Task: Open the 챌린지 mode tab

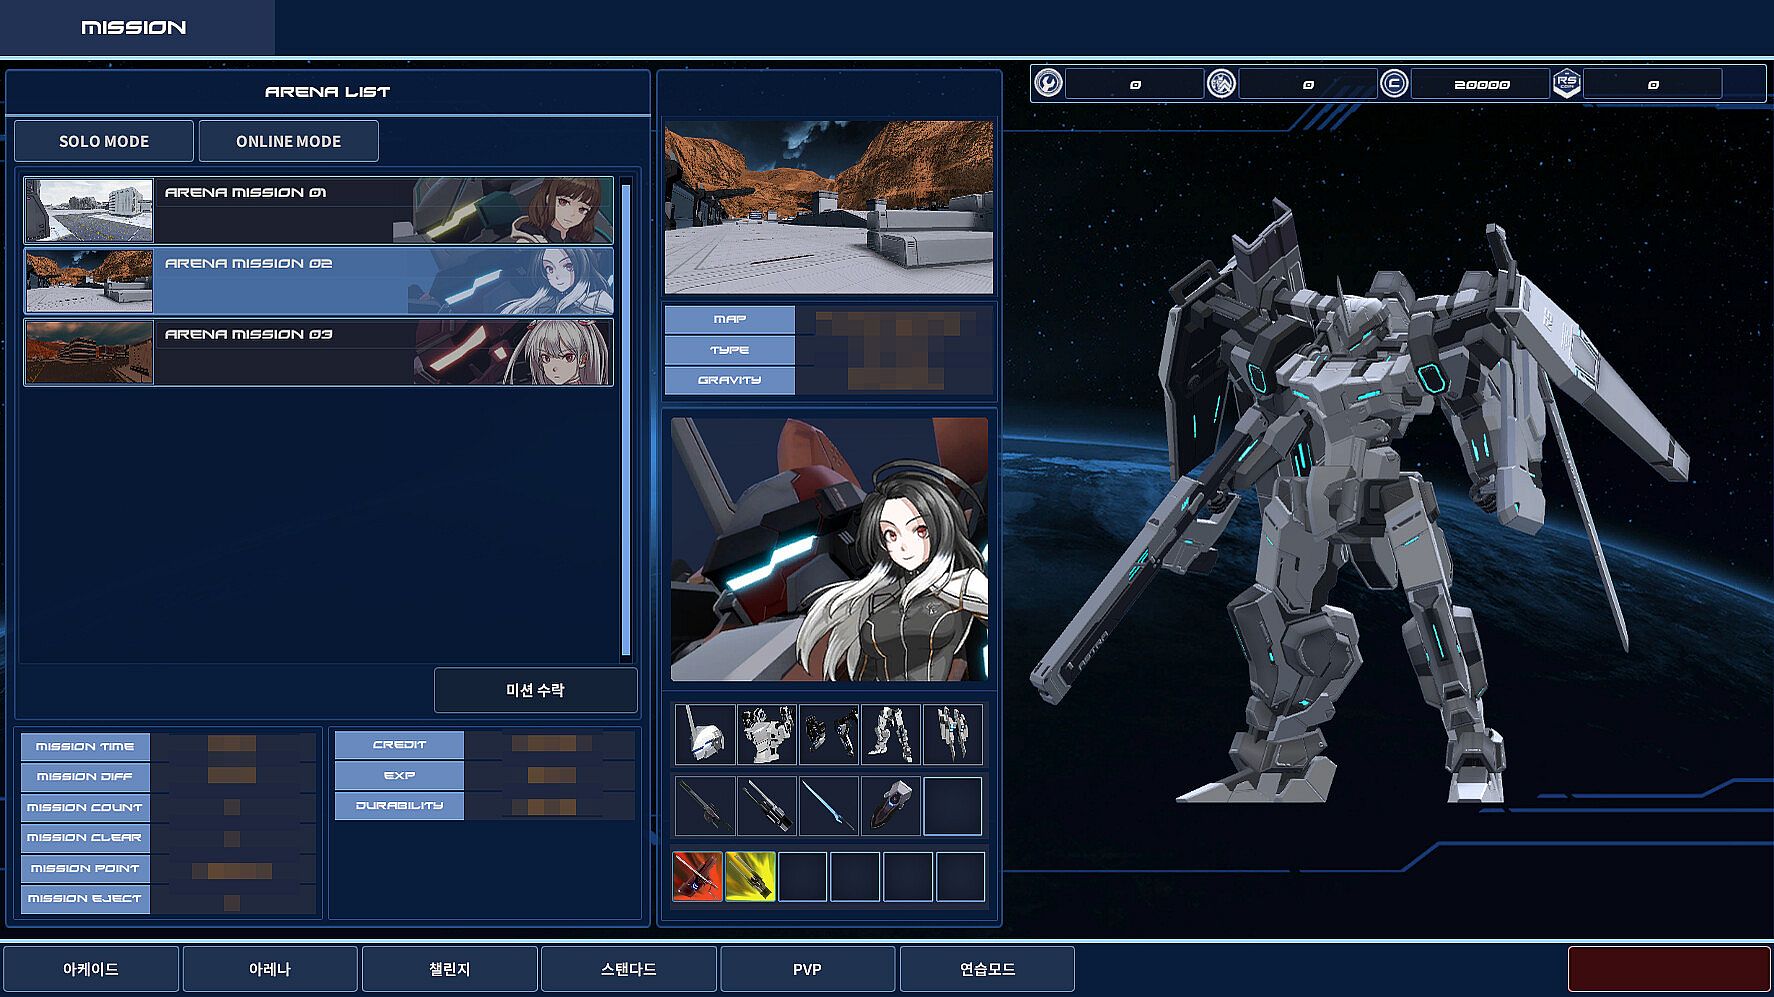Action: 450,969
